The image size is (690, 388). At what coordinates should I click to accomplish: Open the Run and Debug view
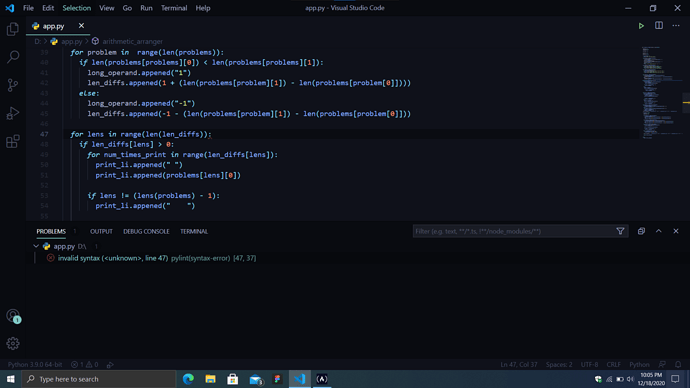(x=13, y=113)
